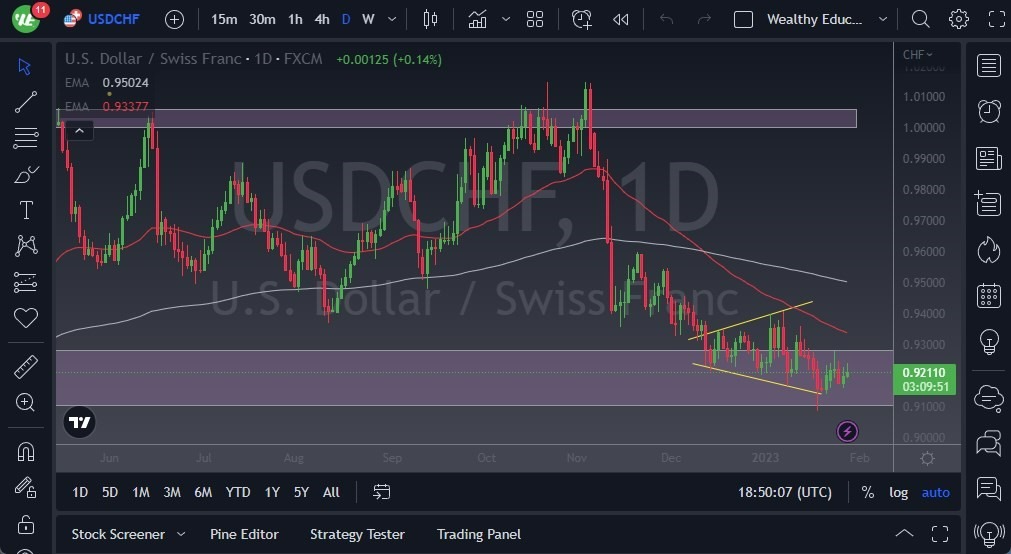Enter fullscreen mode from top toolbar
Screen dimensions: 1011x554
coord(996,19)
